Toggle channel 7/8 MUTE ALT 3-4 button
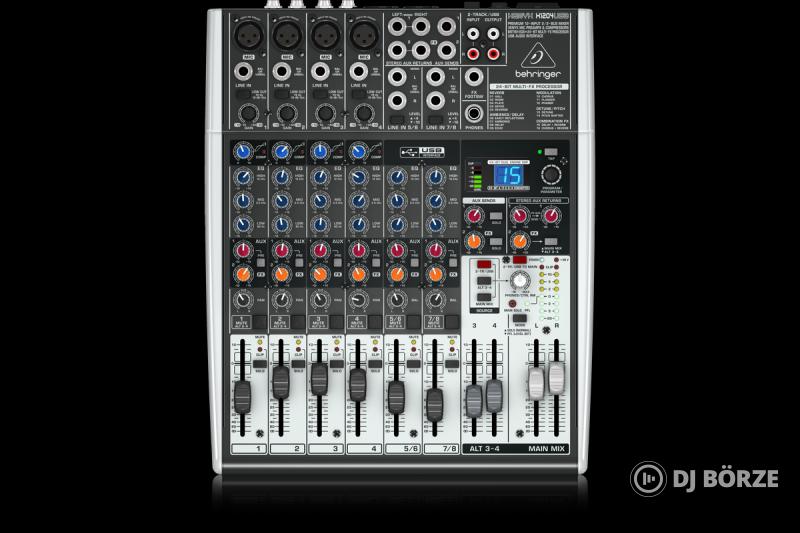This screenshot has width=800, height=533. 452,322
